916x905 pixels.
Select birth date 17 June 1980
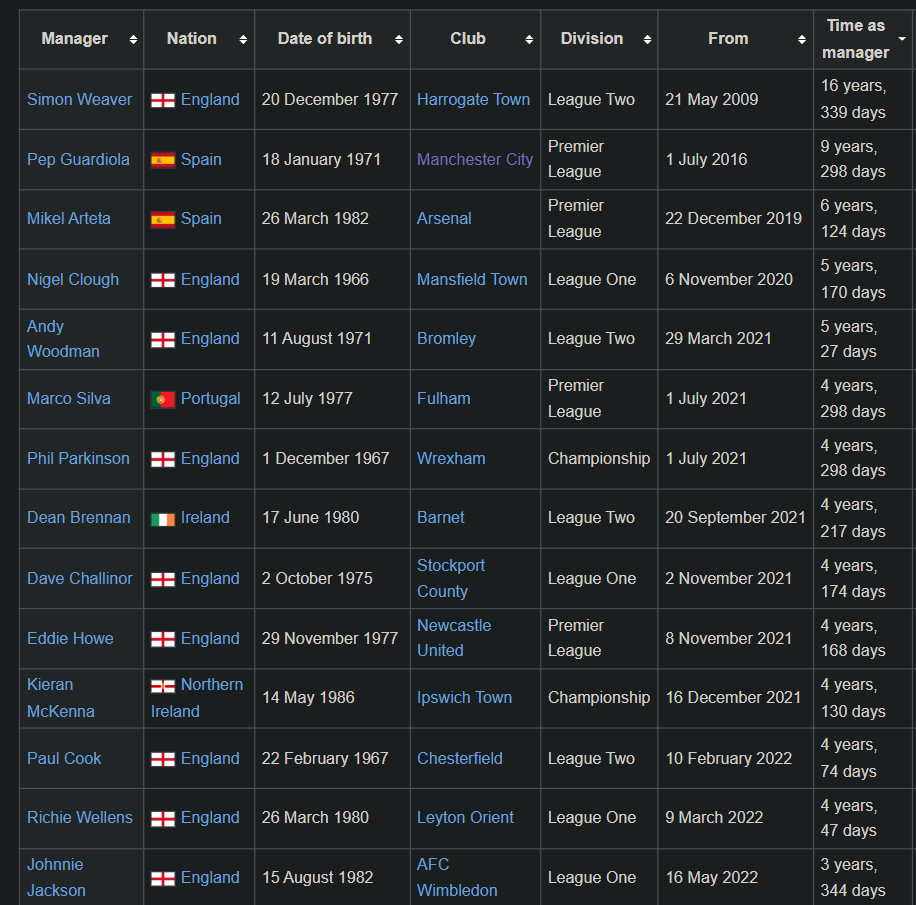[x=311, y=518]
